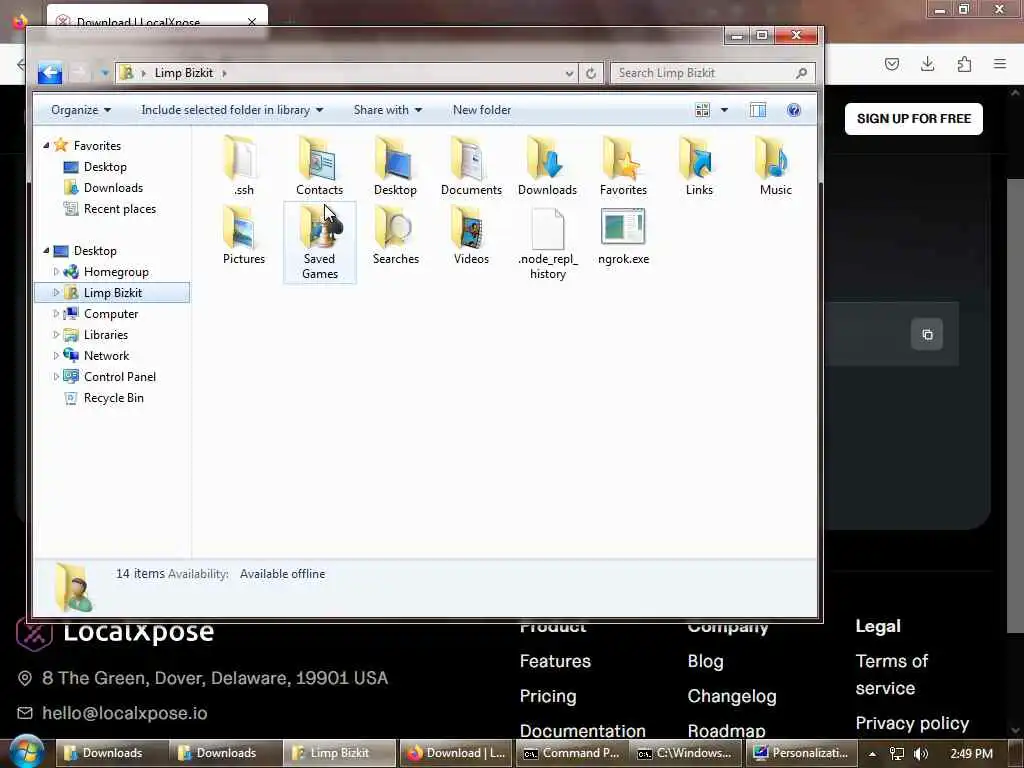Open the Blog footer link
The width and height of the screenshot is (1024, 768).
click(x=705, y=661)
